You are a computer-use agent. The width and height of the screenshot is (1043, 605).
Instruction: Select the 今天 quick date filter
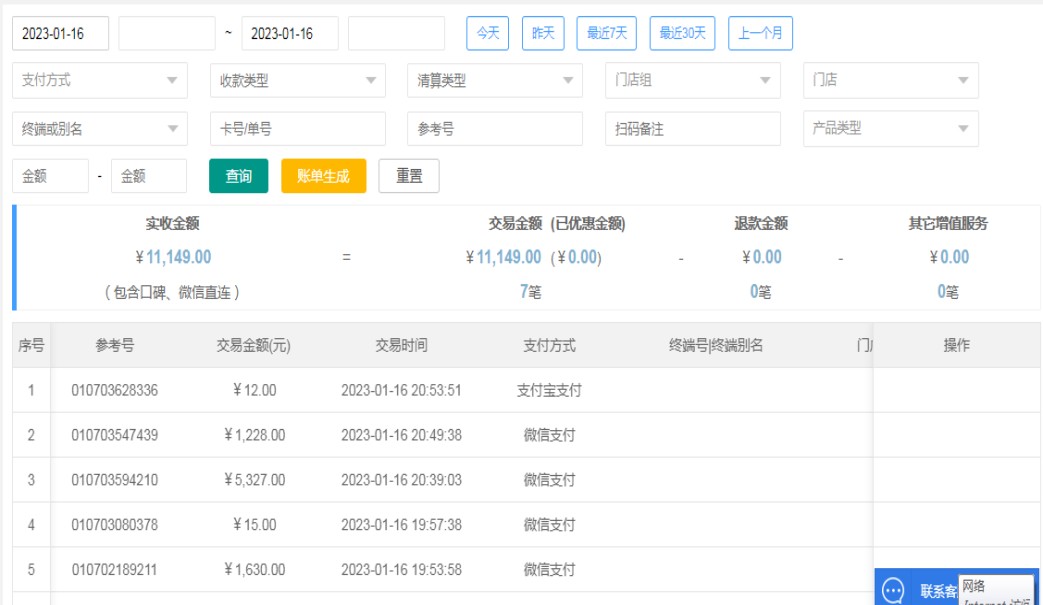[x=487, y=33]
